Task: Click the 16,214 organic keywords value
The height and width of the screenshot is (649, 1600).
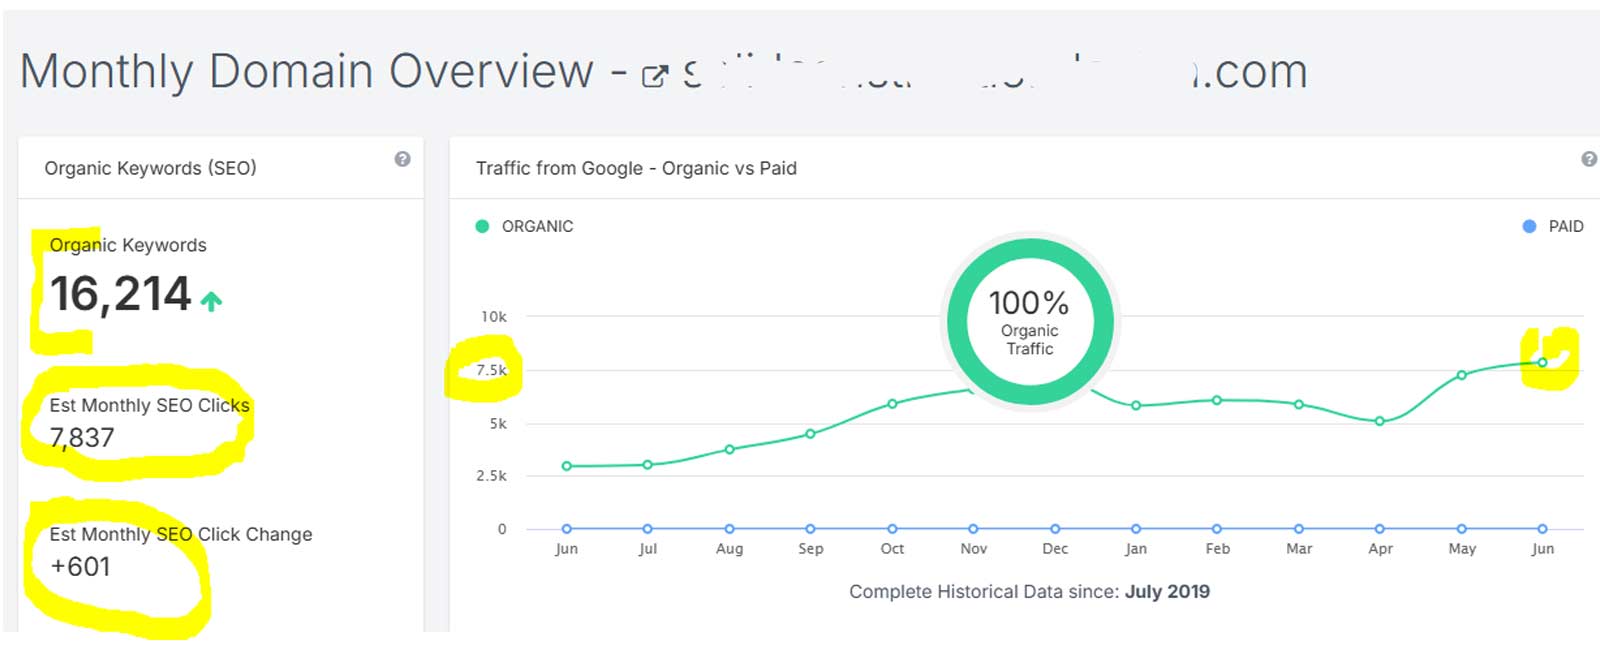Action: [120, 295]
